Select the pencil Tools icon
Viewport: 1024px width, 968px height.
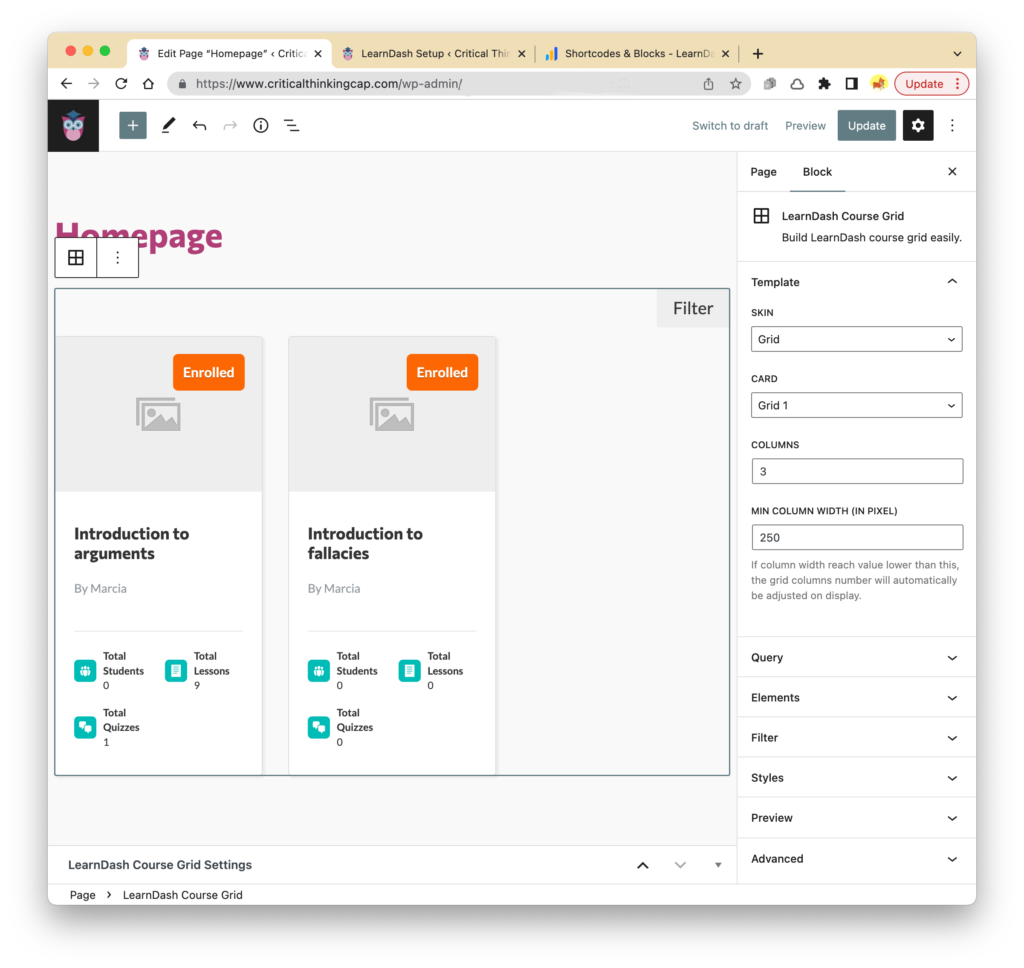tap(168, 125)
